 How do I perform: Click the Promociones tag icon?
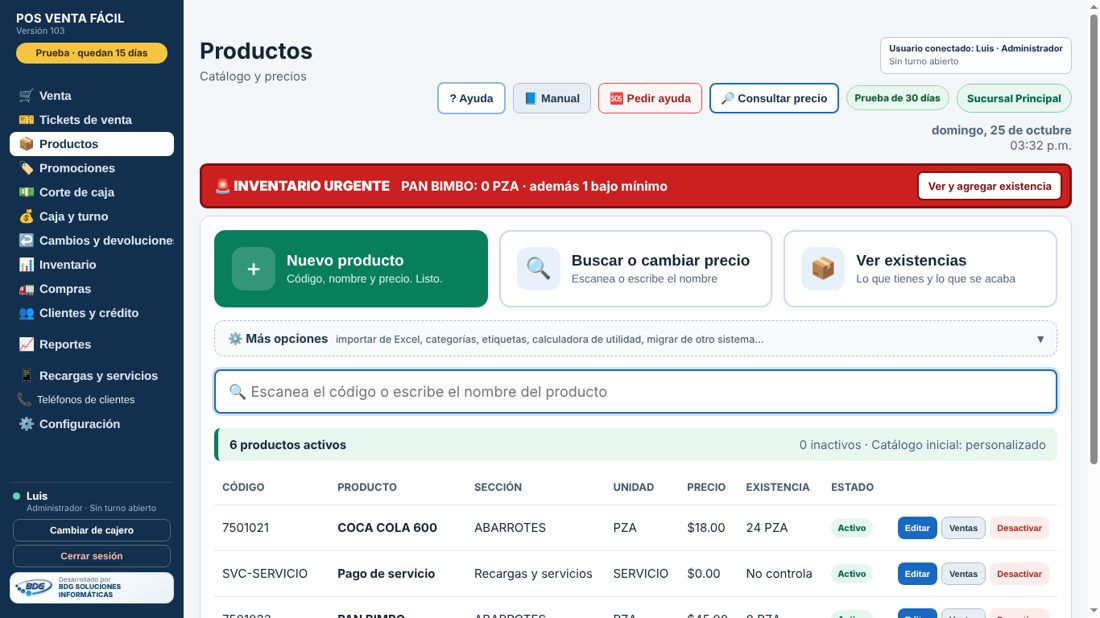[x=26, y=168]
